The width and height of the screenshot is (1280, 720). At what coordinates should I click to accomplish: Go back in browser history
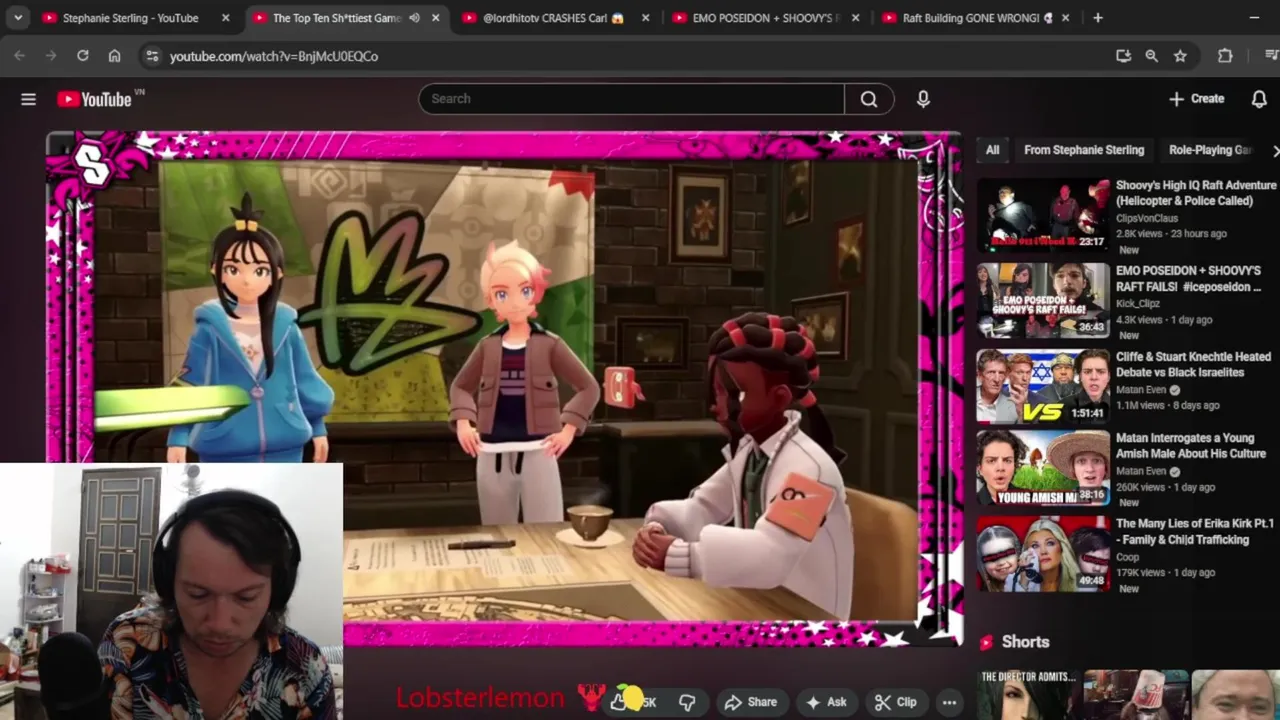[19, 56]
